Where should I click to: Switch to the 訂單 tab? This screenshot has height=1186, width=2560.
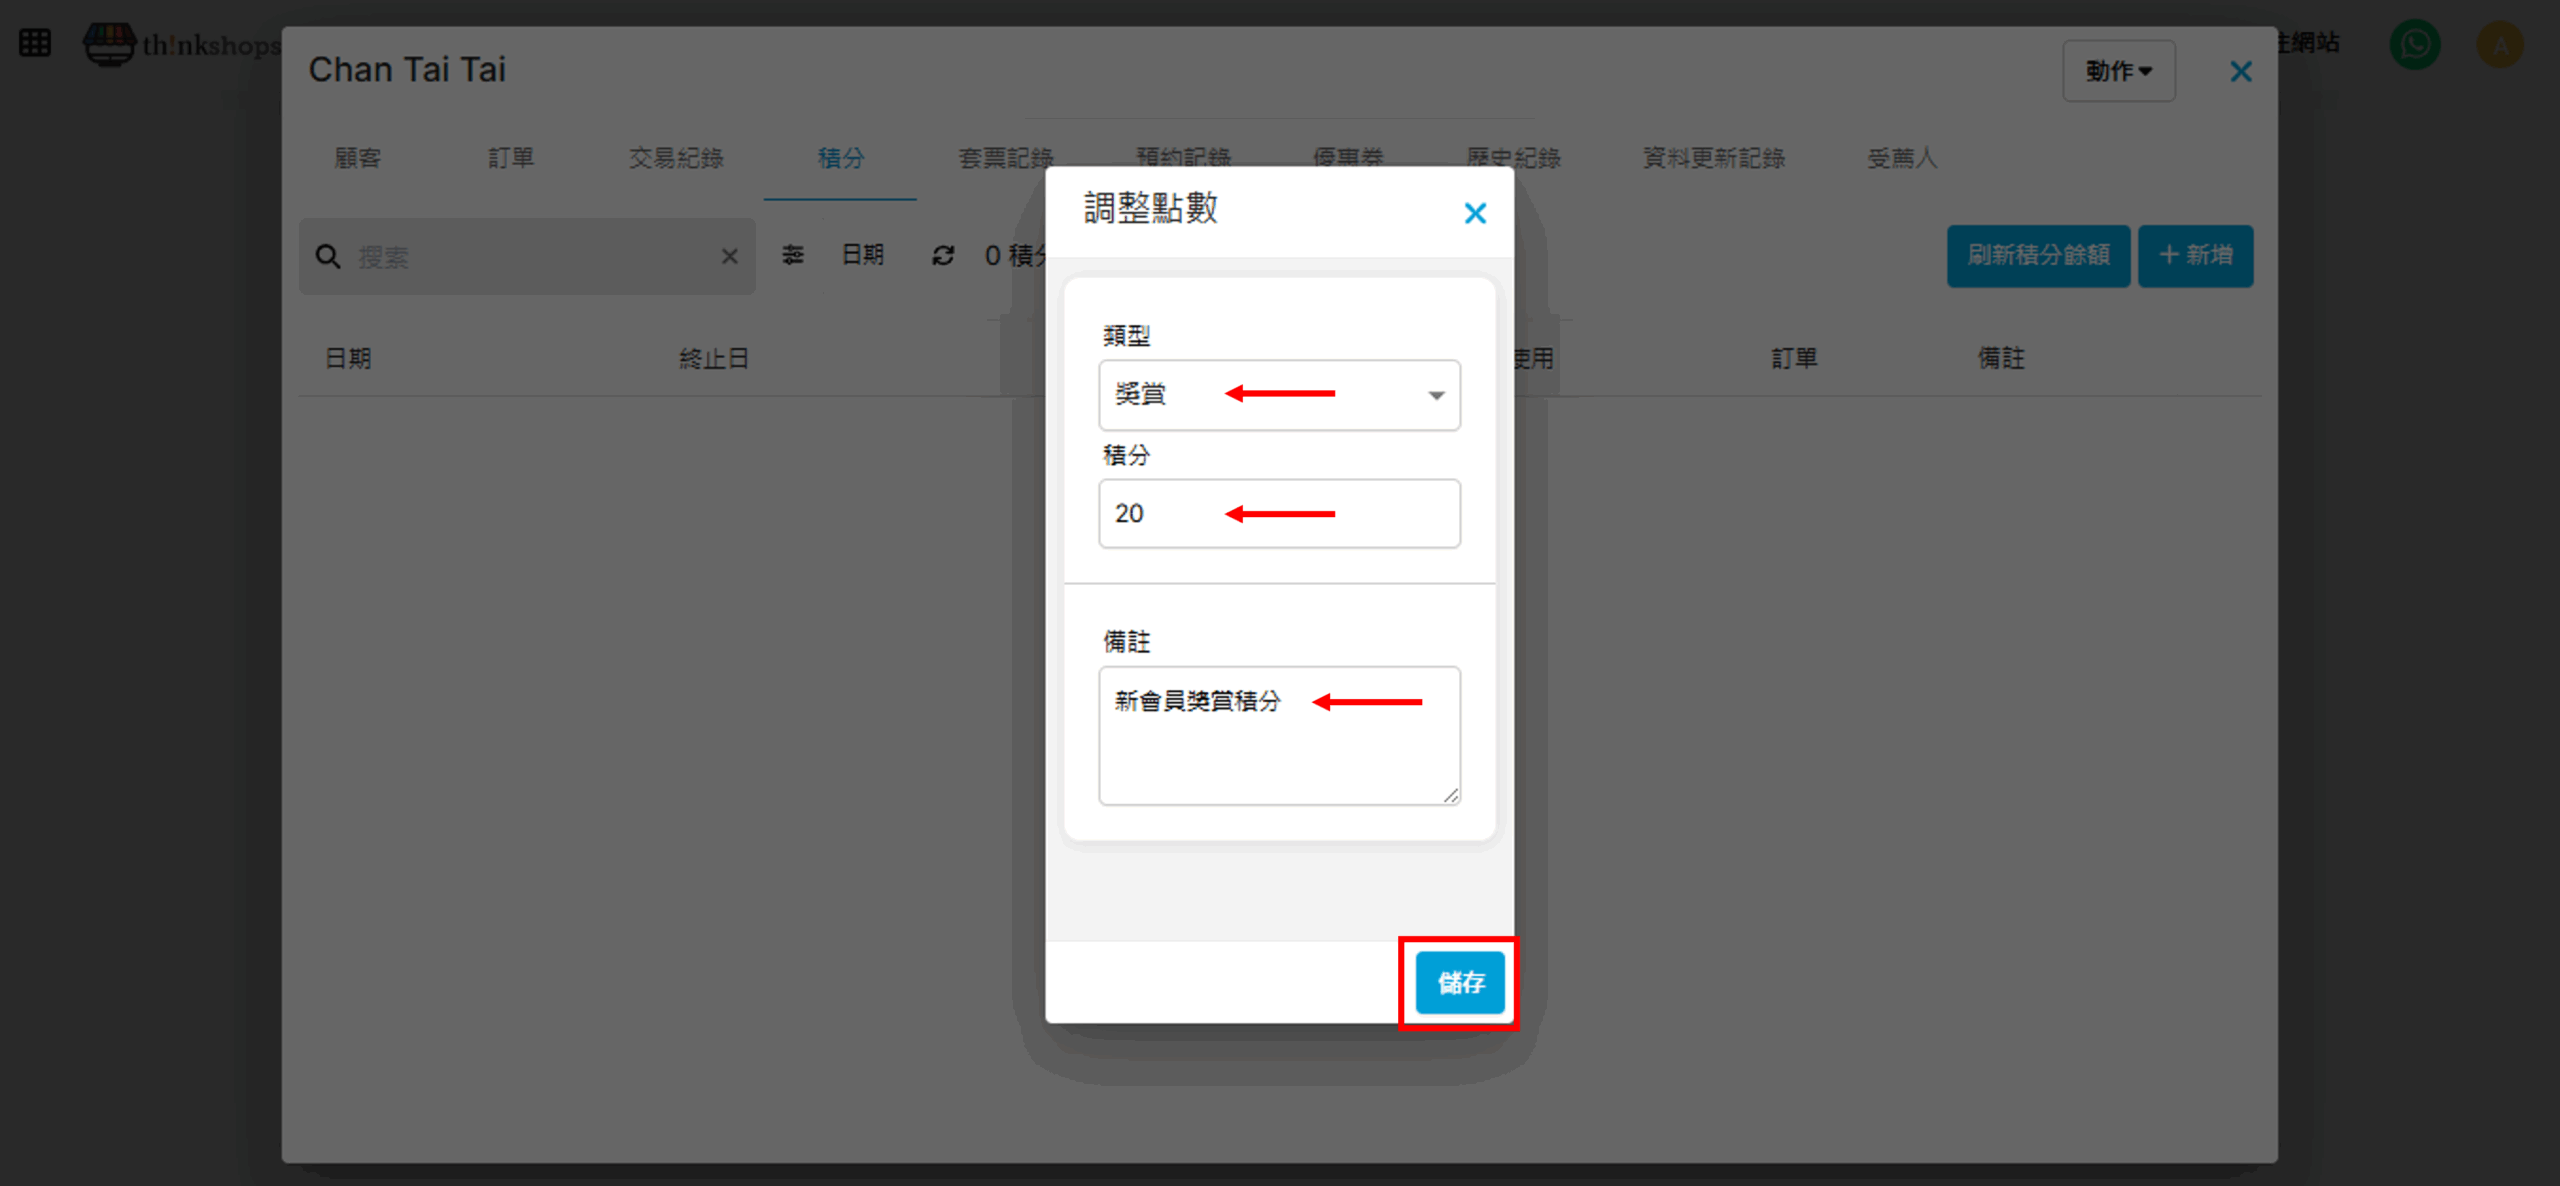coord(511,158)
